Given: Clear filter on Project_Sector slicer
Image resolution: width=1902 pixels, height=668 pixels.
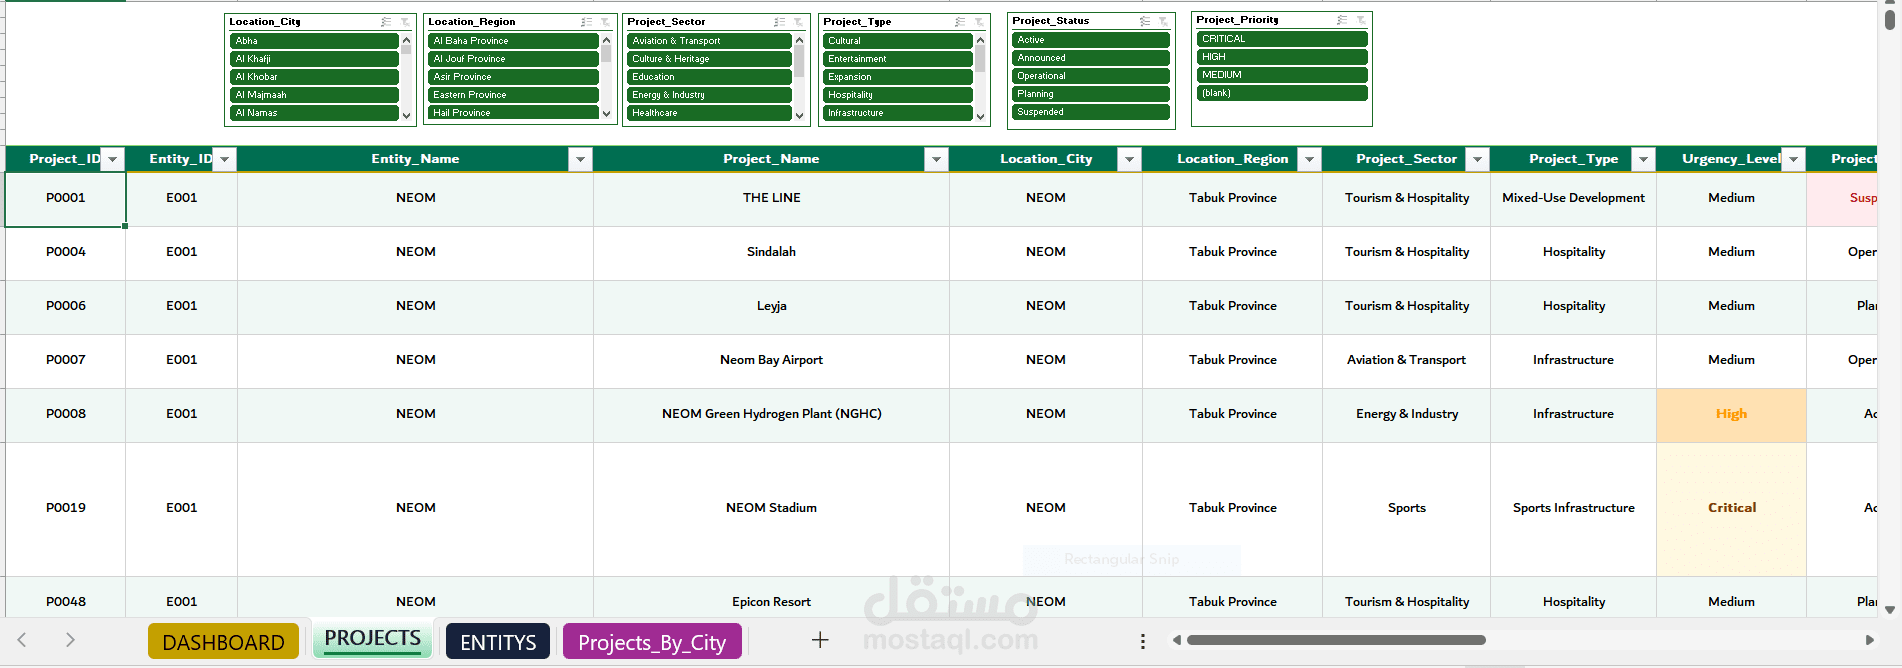Looking at the screenshot, I should coord(798,21).
